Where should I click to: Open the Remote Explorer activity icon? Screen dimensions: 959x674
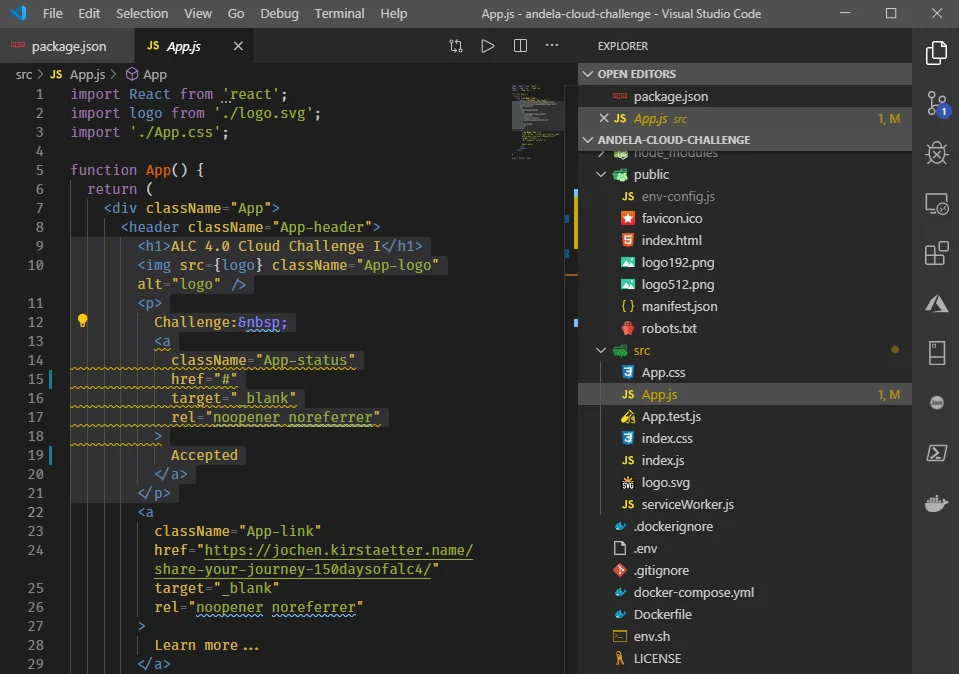click(x=936, y=203)
